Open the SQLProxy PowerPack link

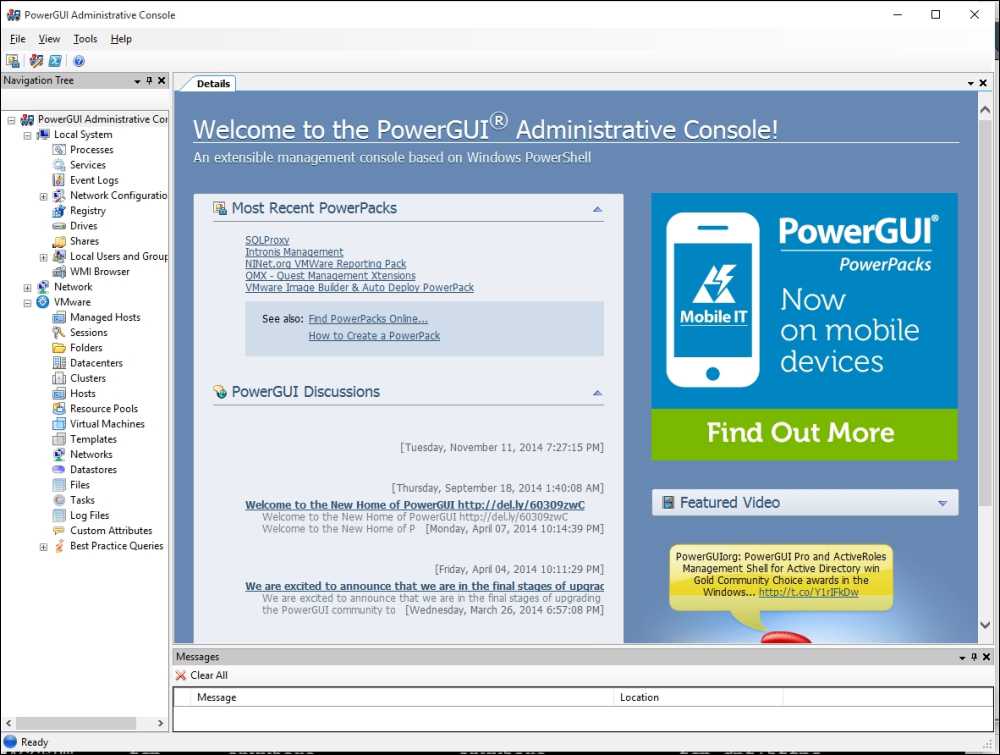[267, 240]
